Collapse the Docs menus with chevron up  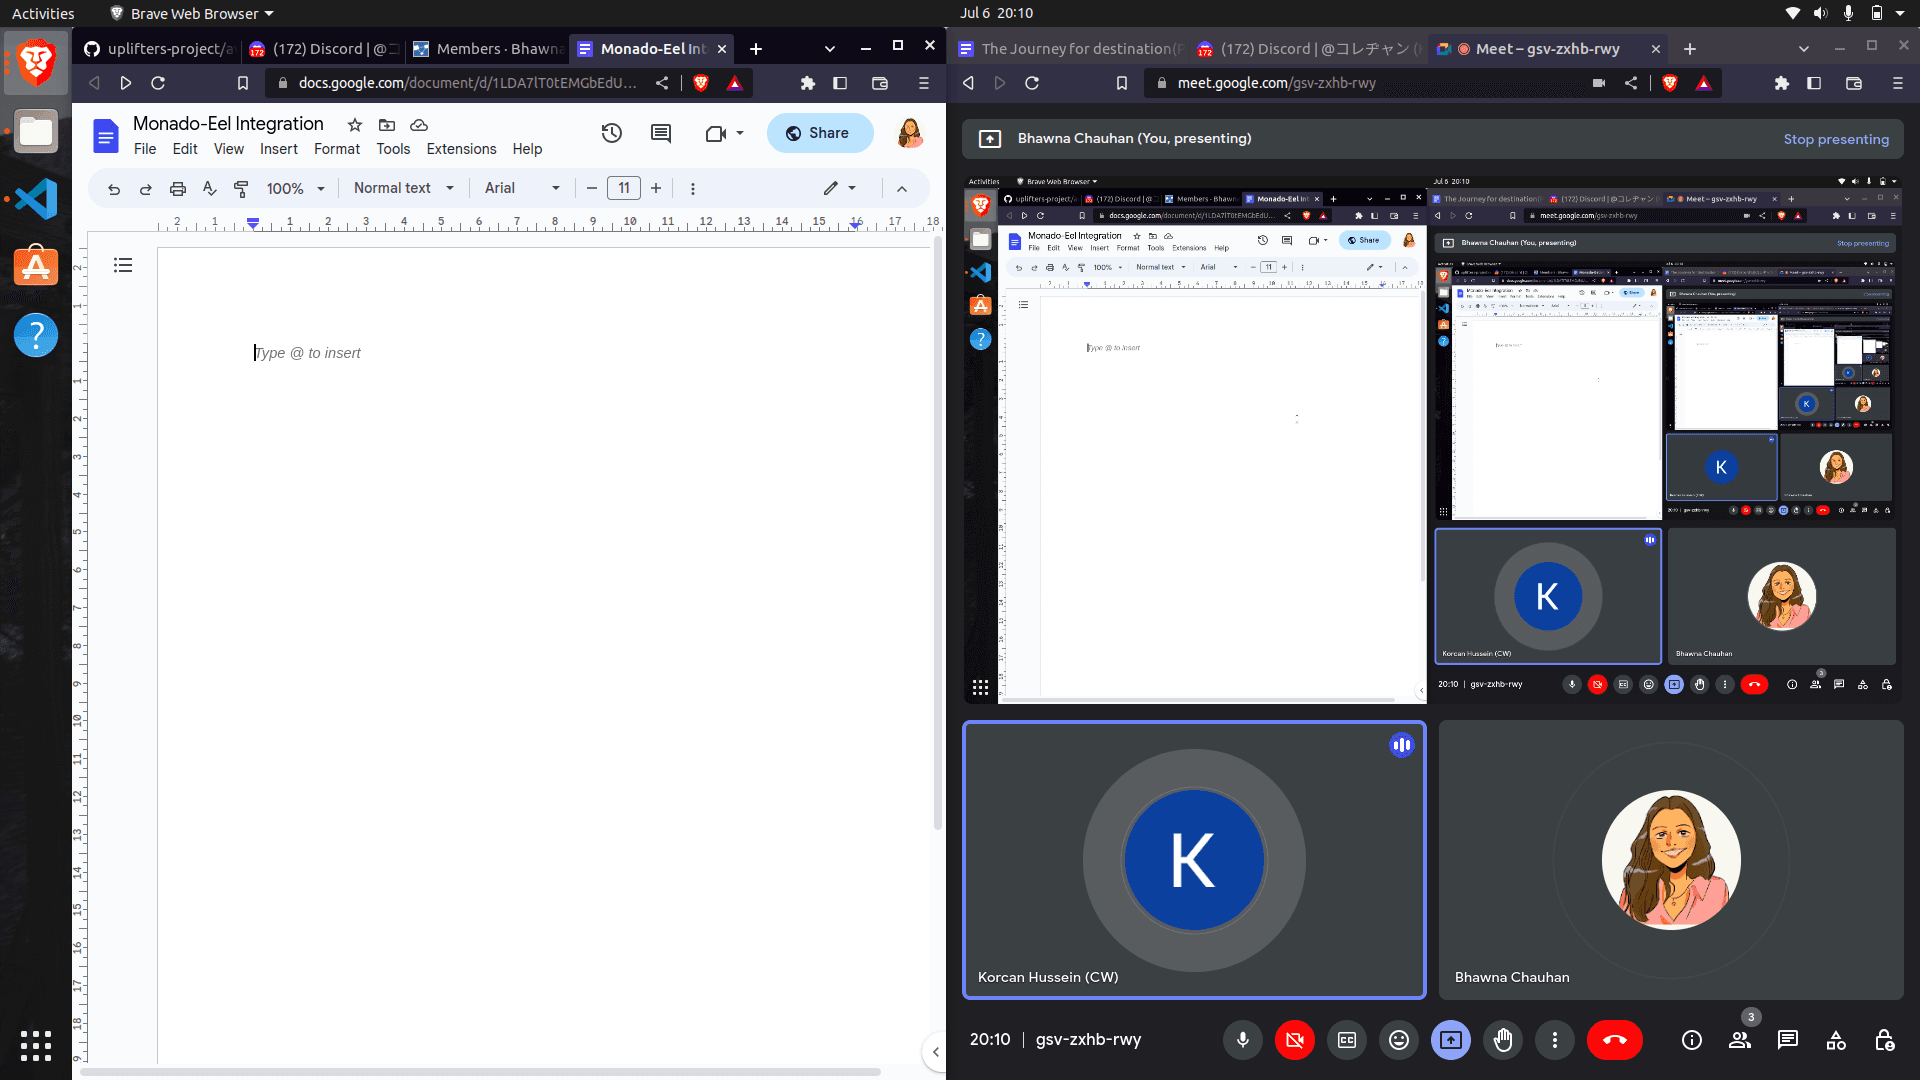[902, 188]
